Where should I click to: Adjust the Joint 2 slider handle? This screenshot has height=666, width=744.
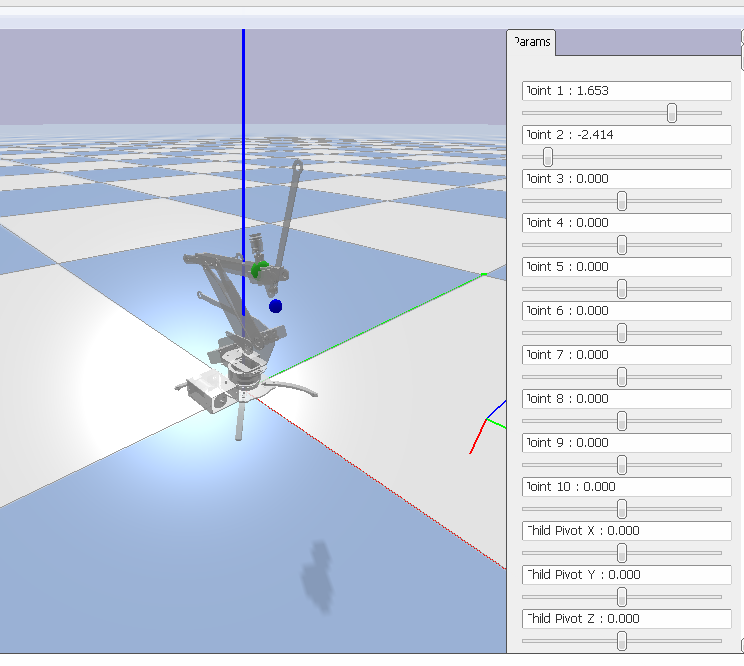pyautogui.click(x=548, y=157)
